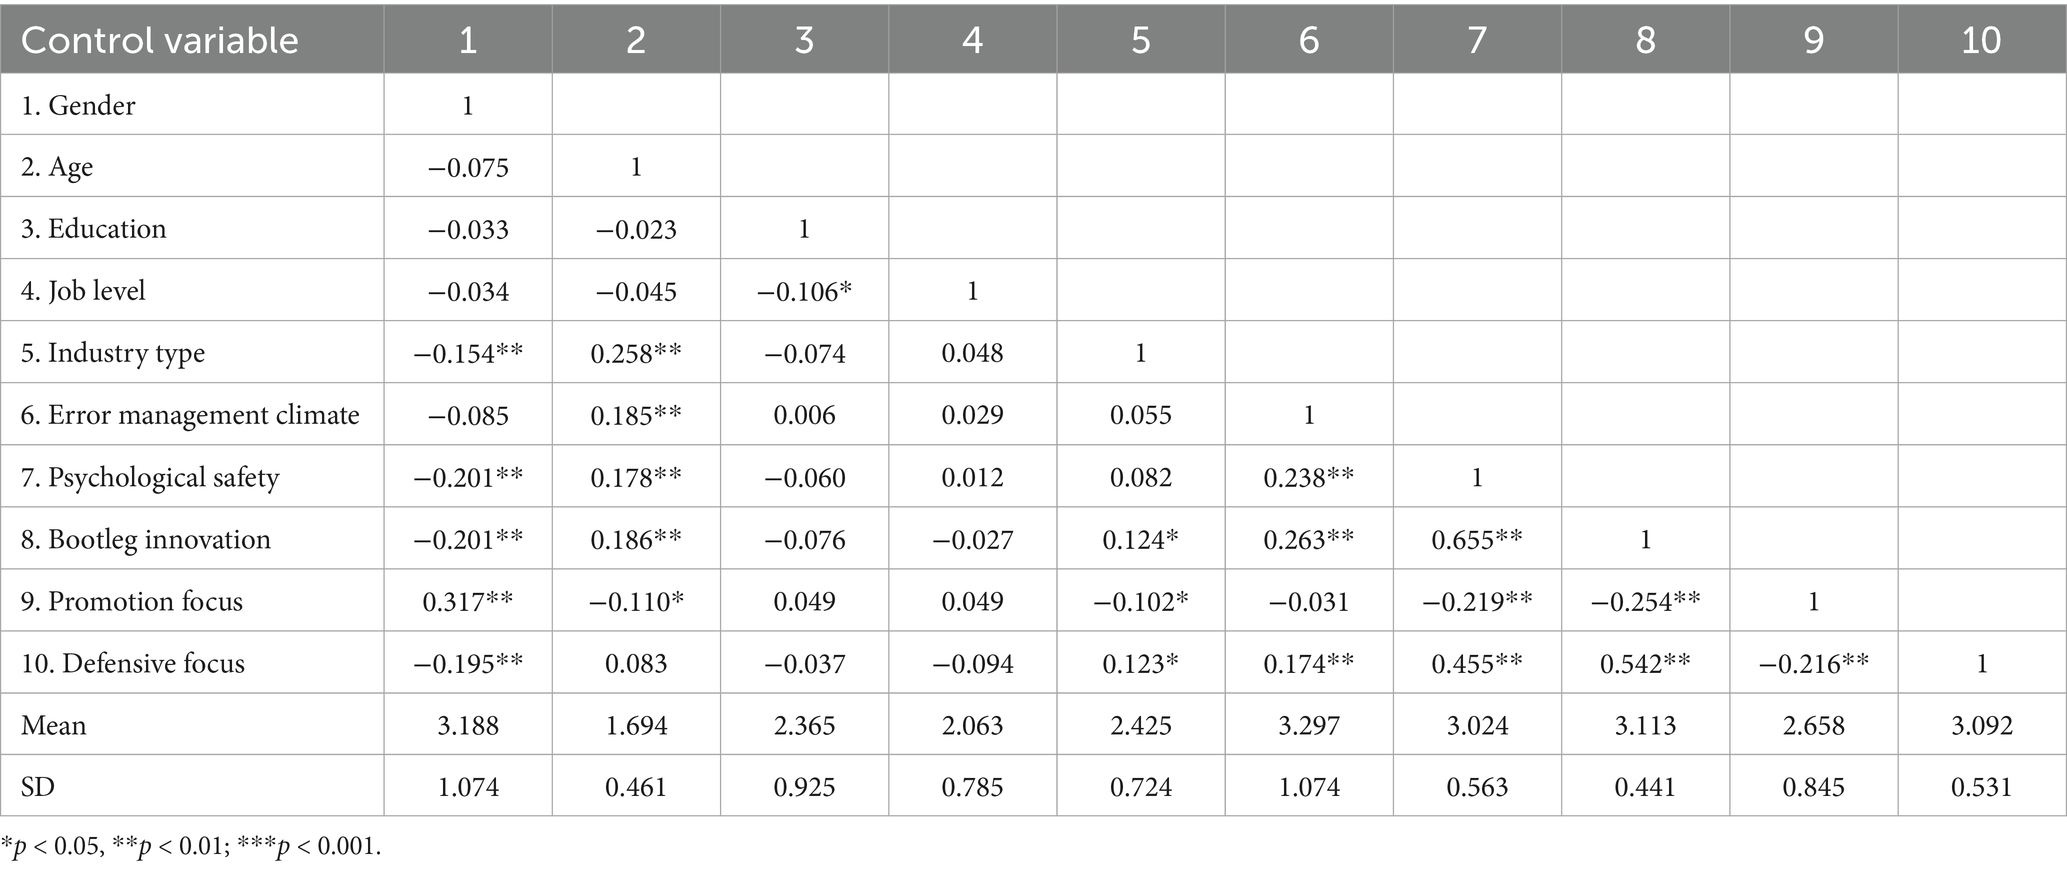
Task: Click the 'Control variable' header cell
Action: coord(160,40)
